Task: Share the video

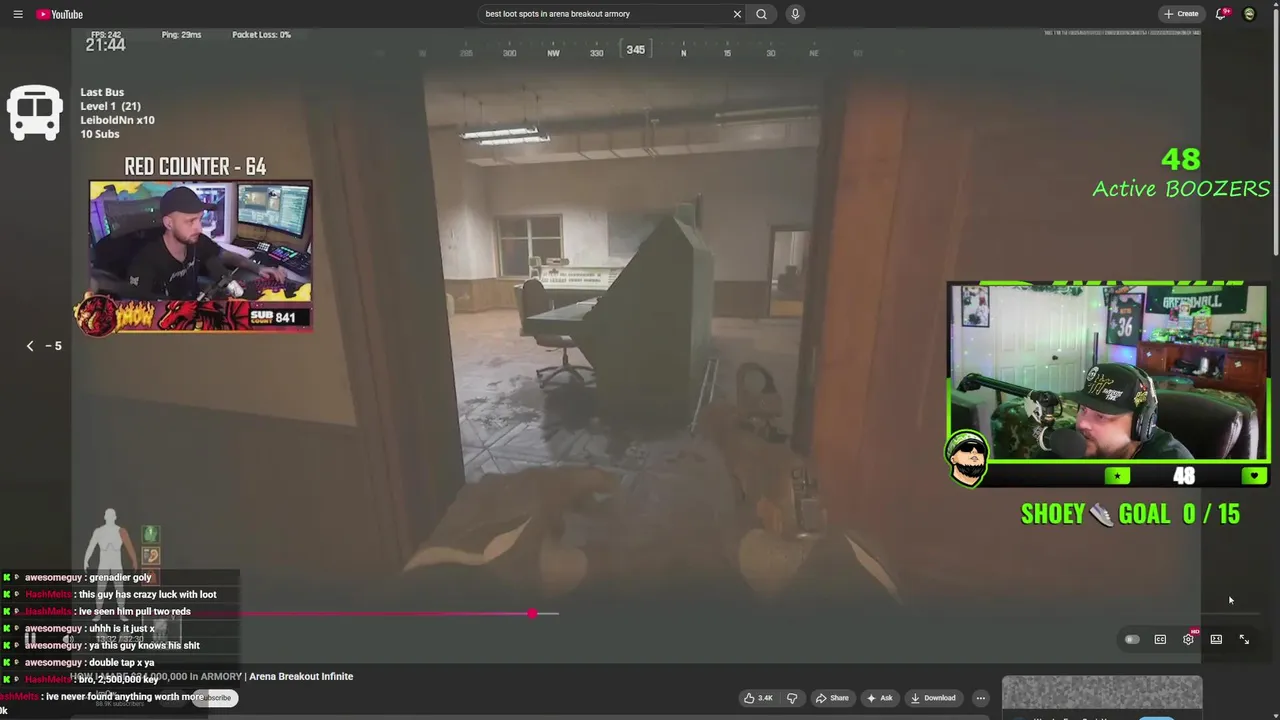Action: [x=832, y=698]
